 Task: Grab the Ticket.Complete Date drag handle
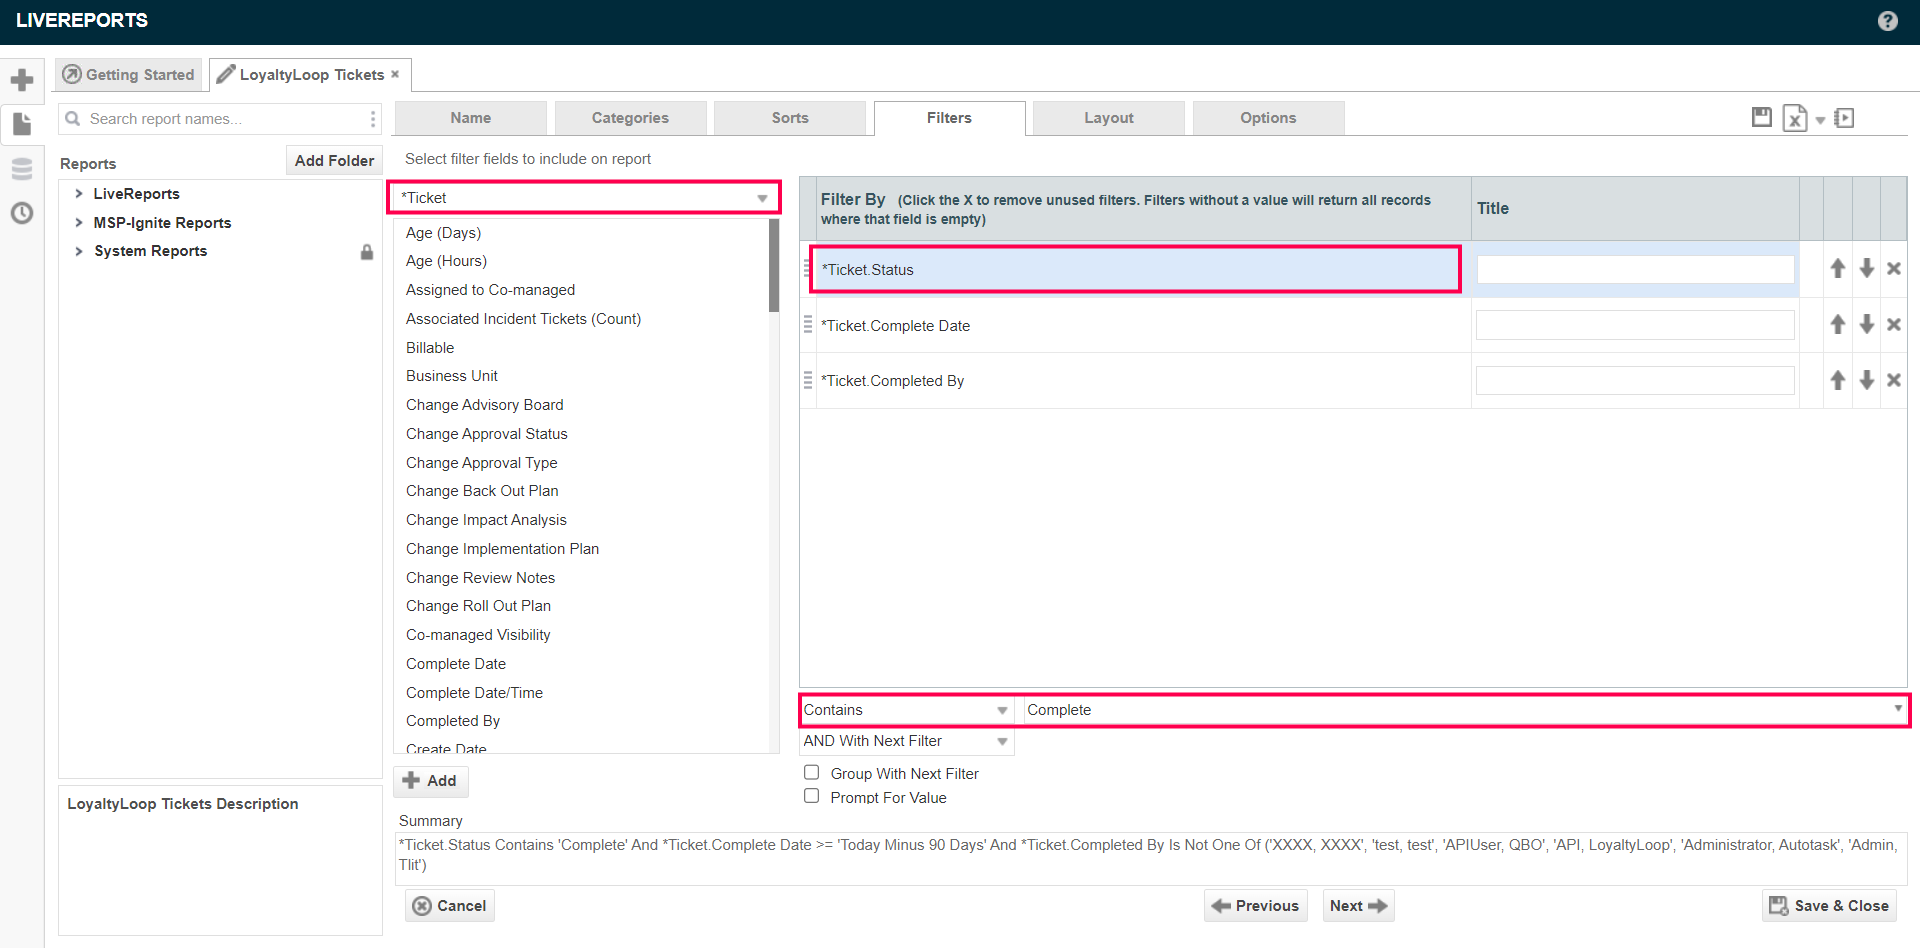808,325
